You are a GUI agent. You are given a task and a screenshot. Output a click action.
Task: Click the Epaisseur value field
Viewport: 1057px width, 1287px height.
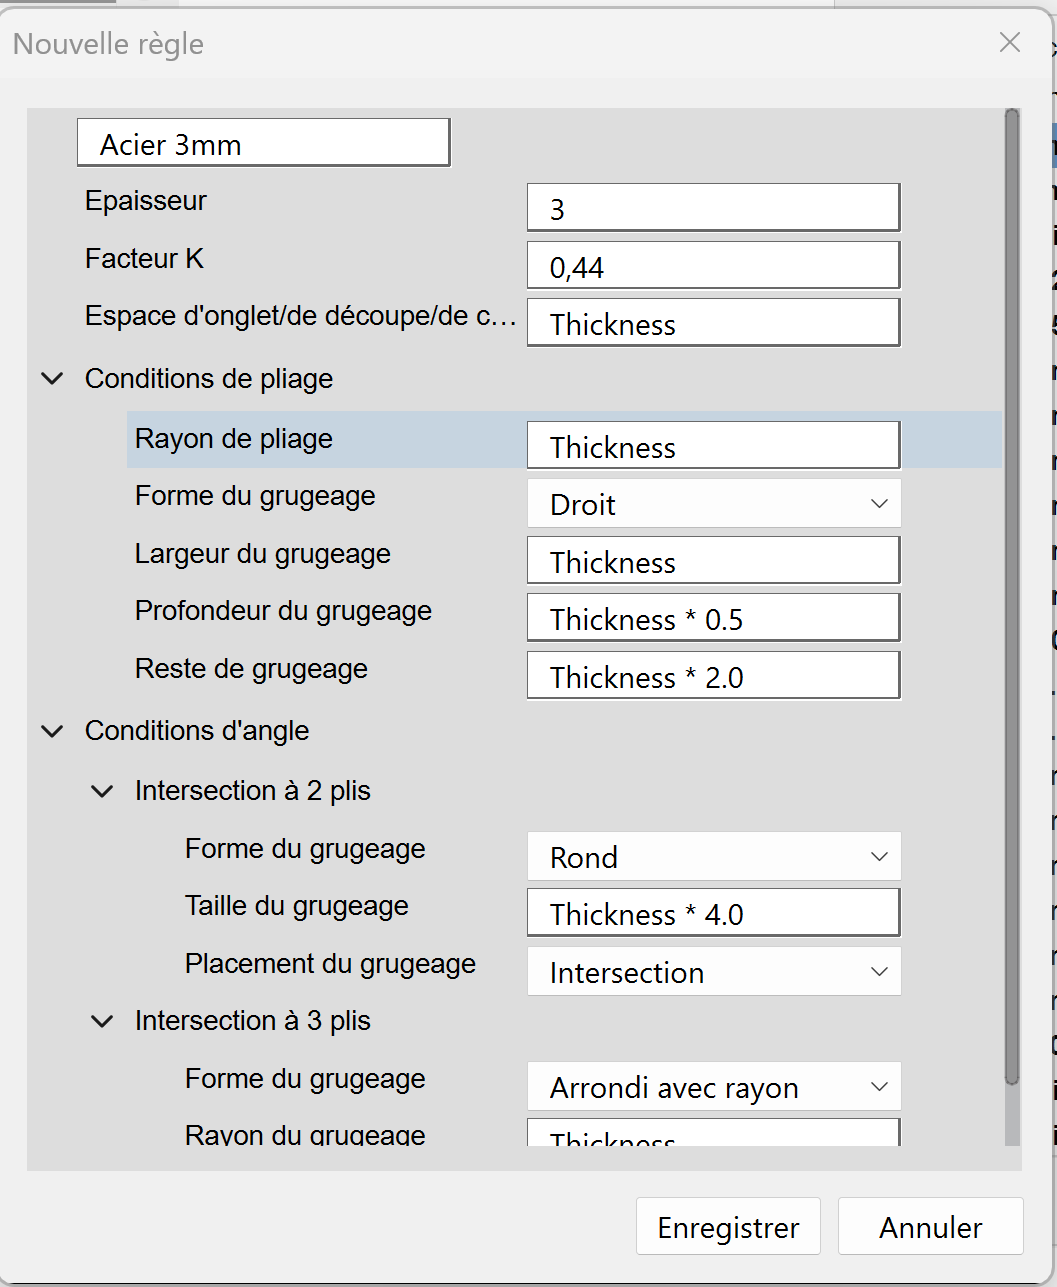(x=713, y=208)
